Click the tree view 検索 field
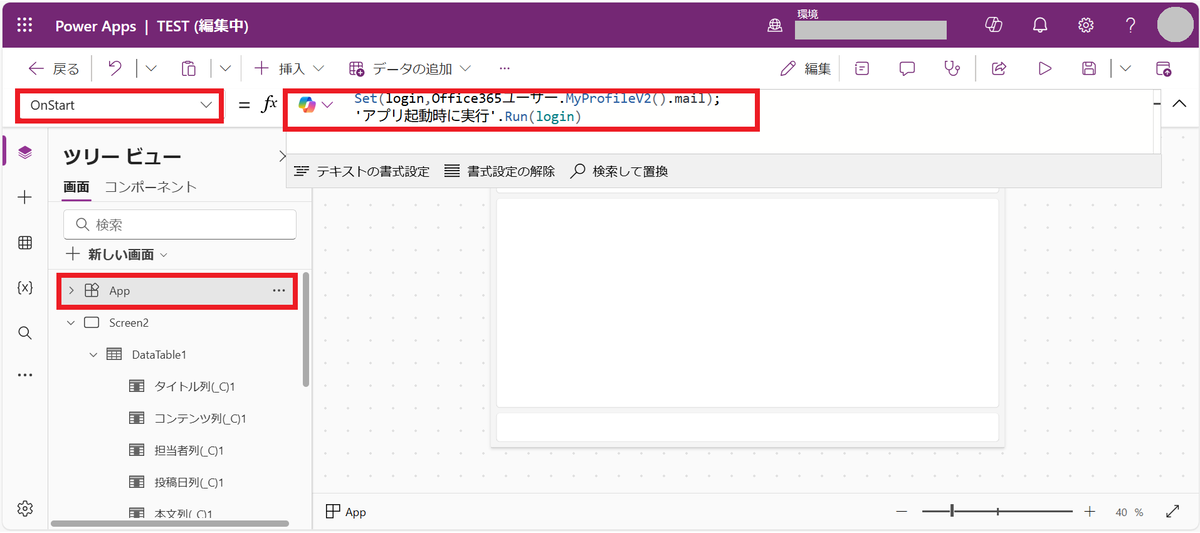Viewport: 1200px width, 533px height. tap(180, 225)
